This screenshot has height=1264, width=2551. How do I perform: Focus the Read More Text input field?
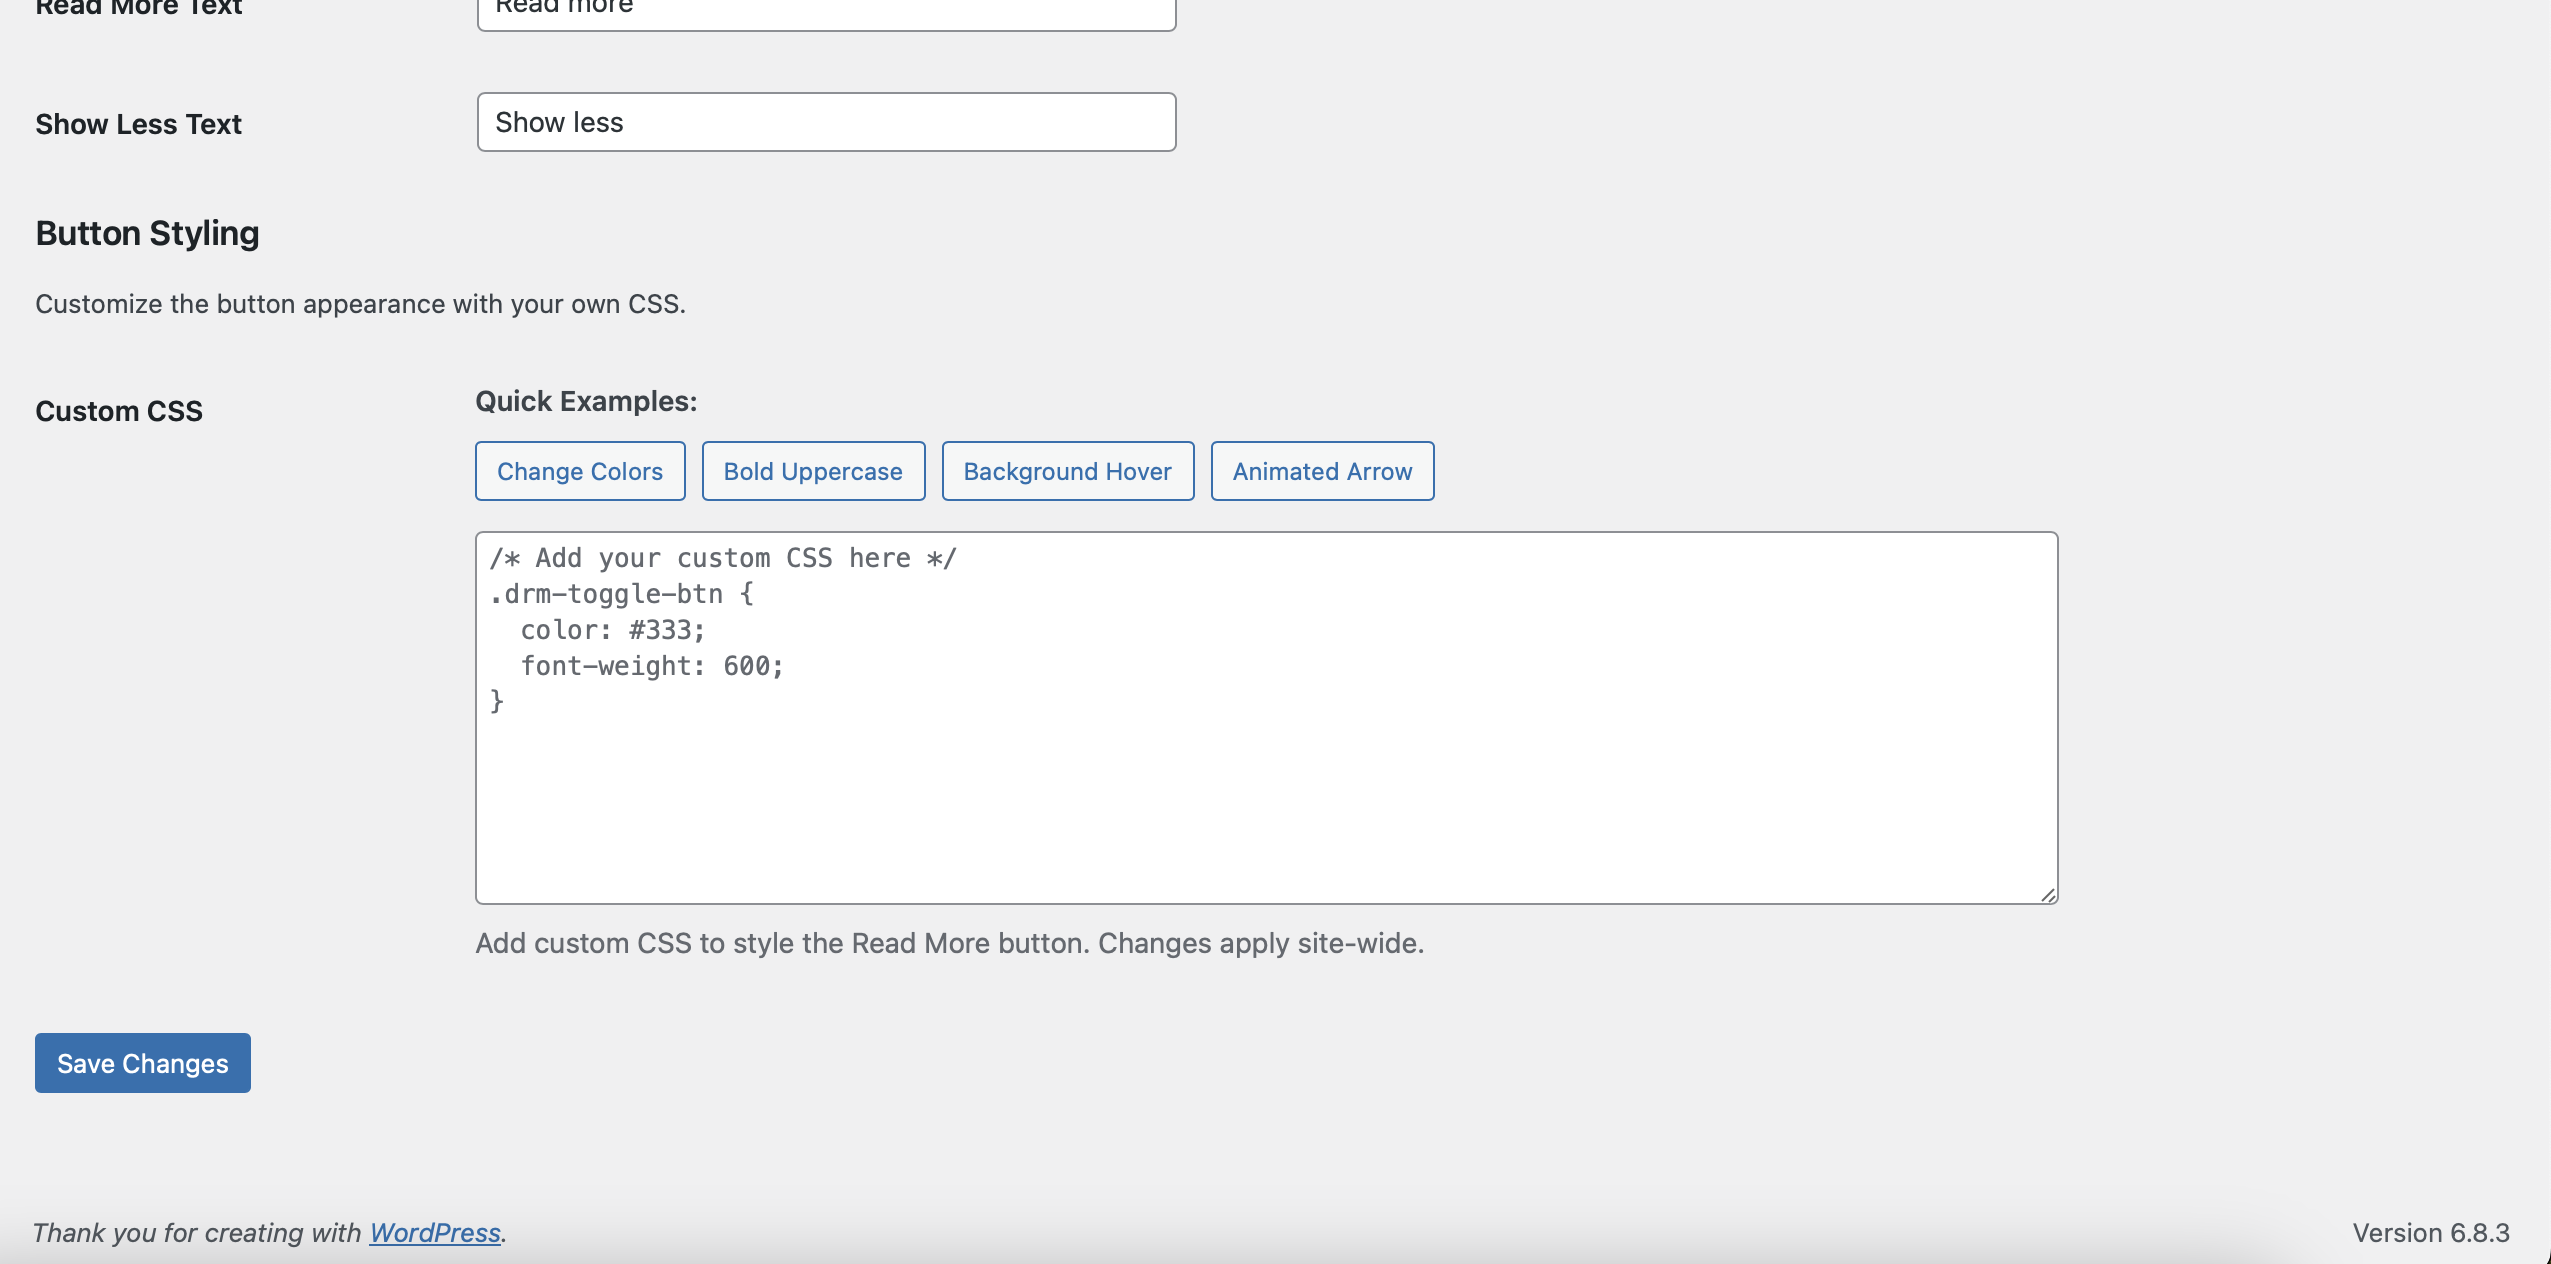826,12
